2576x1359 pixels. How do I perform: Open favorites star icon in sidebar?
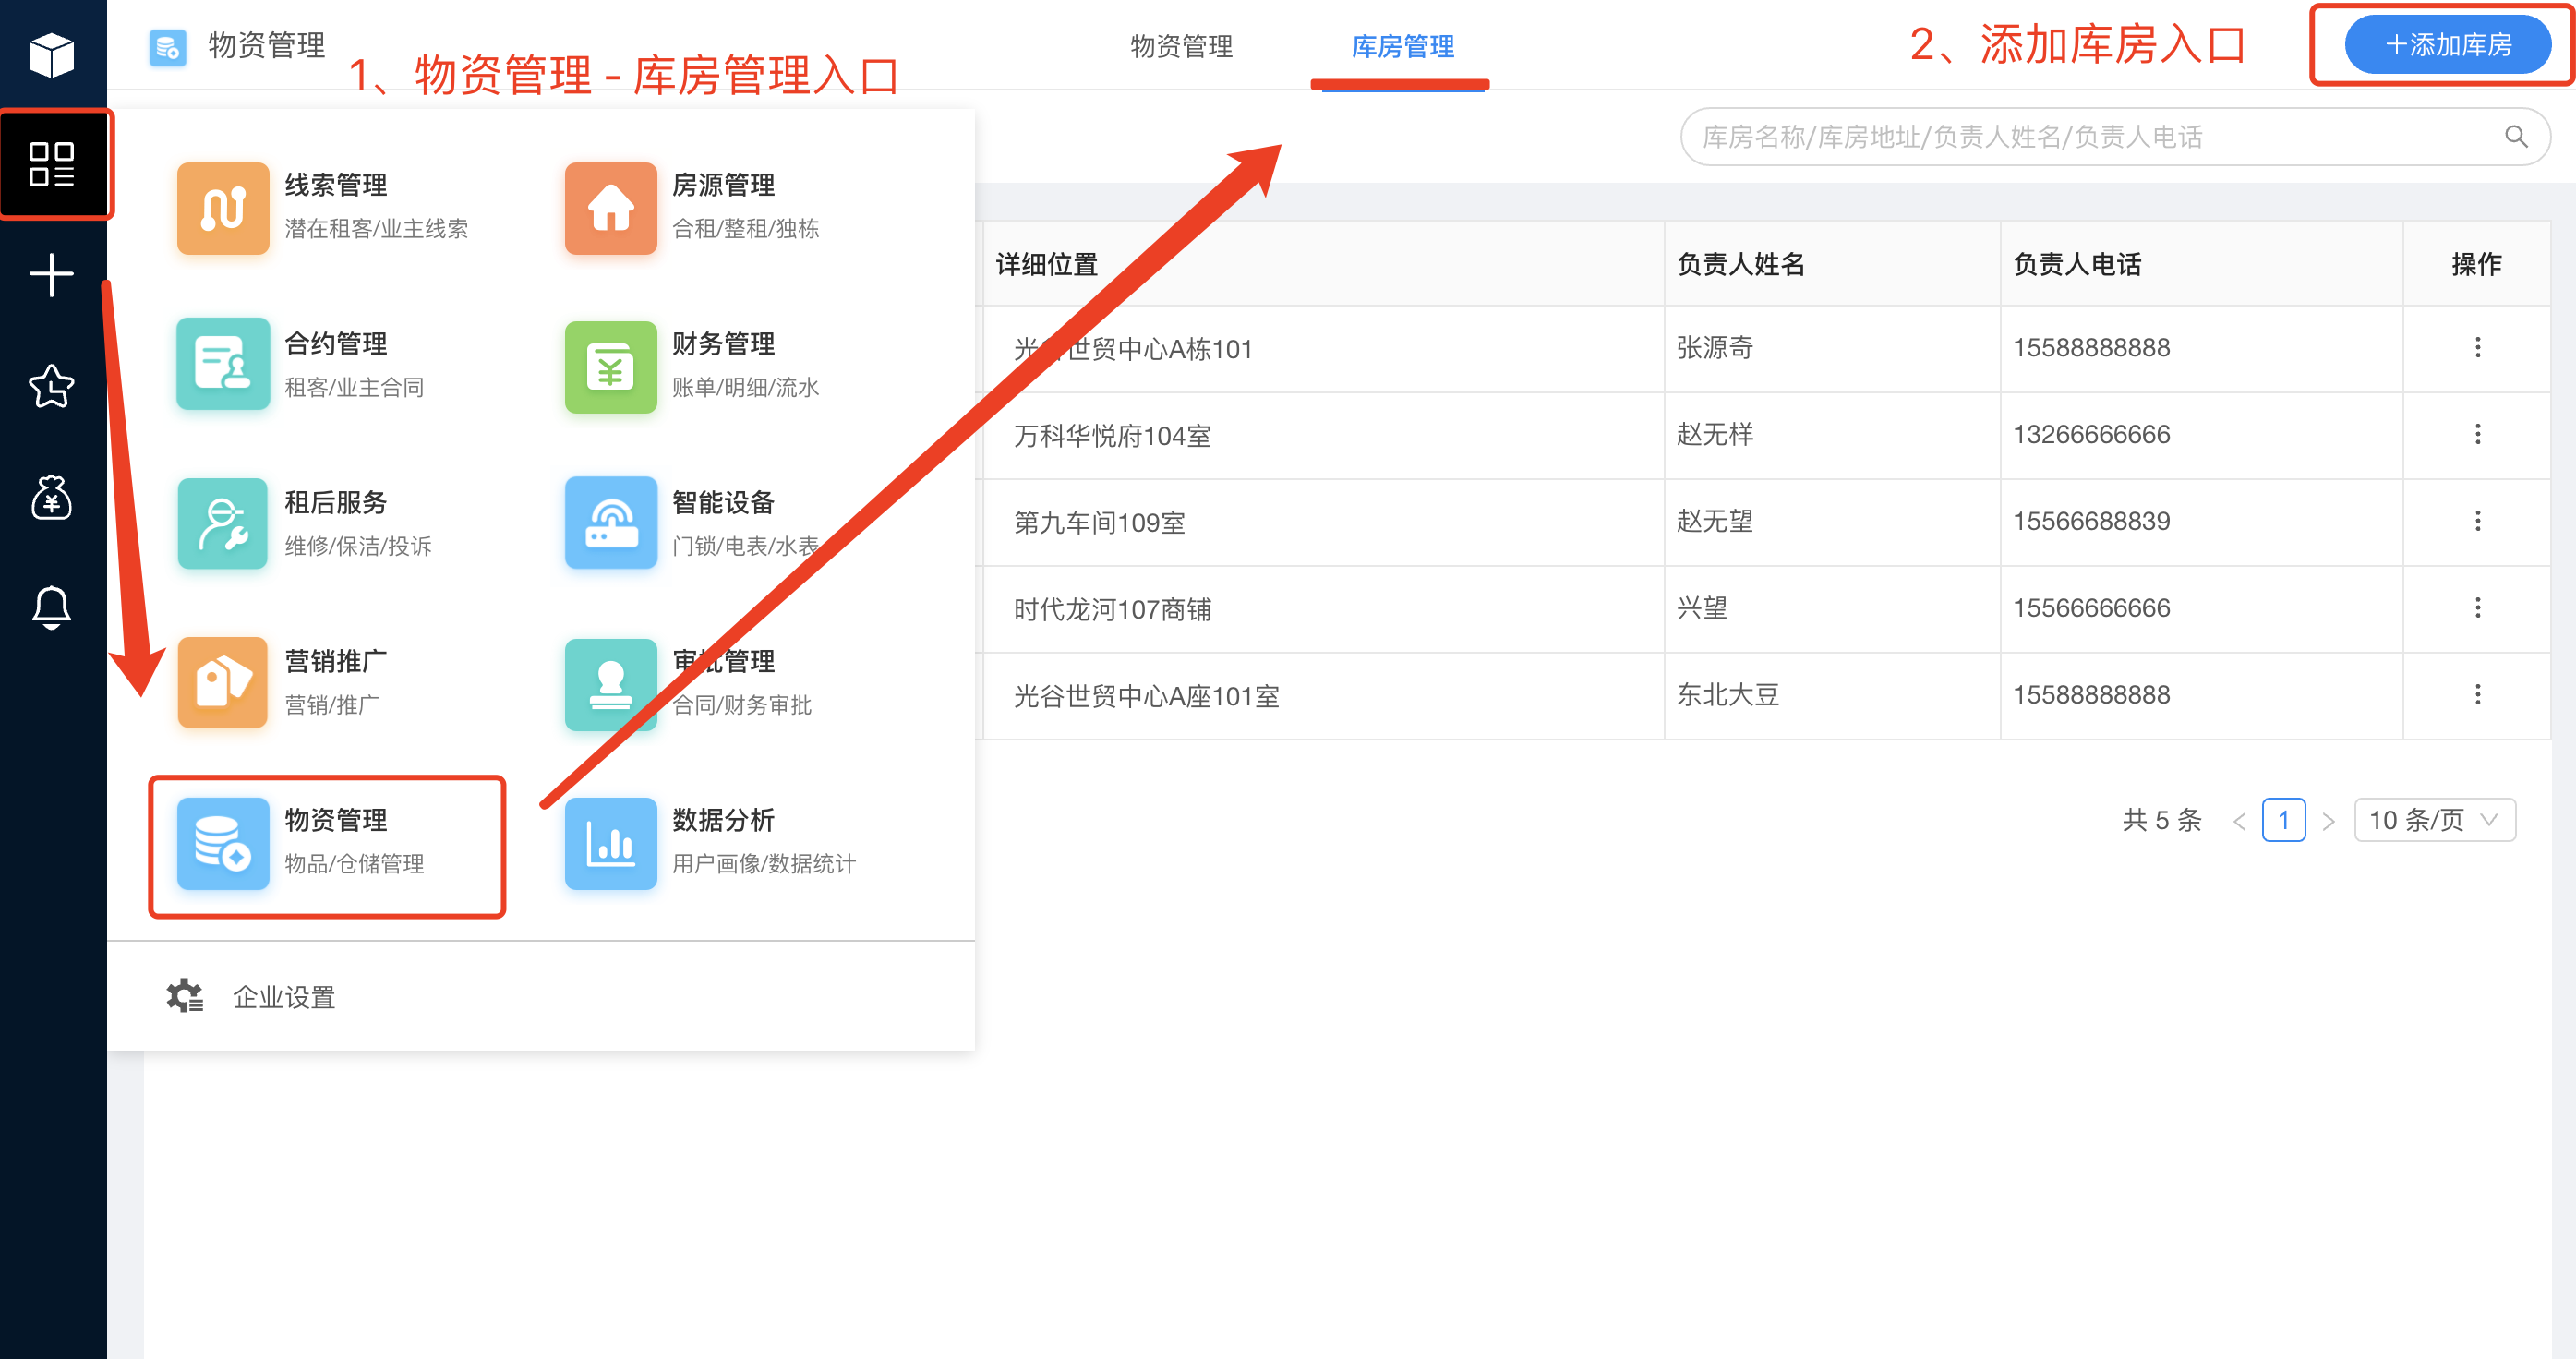click(51, 385)
